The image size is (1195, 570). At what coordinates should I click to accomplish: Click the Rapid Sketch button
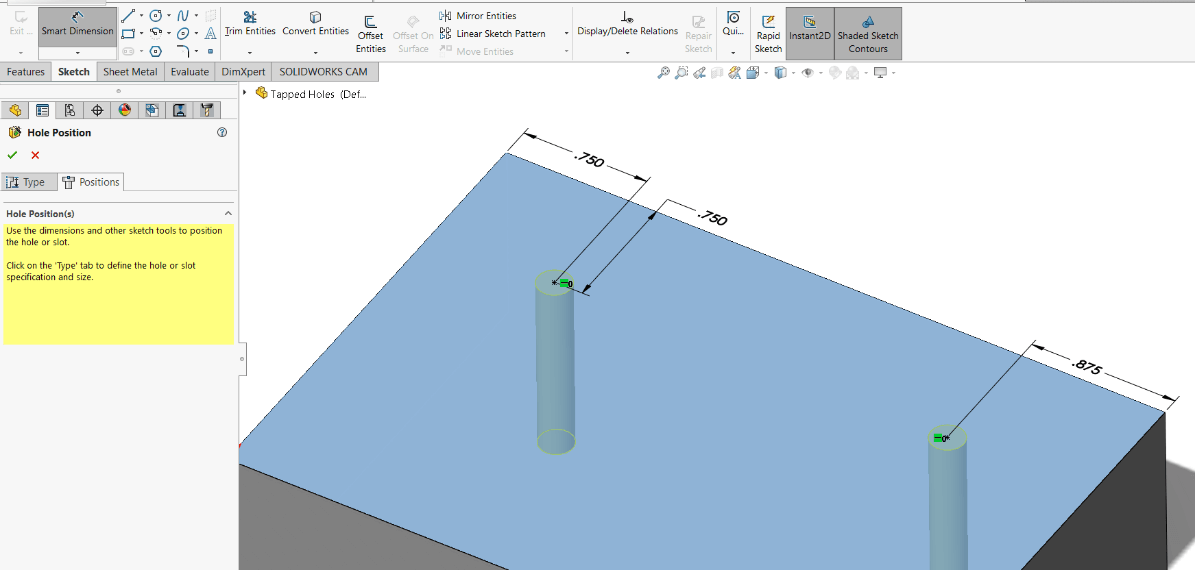pos(768,34)
